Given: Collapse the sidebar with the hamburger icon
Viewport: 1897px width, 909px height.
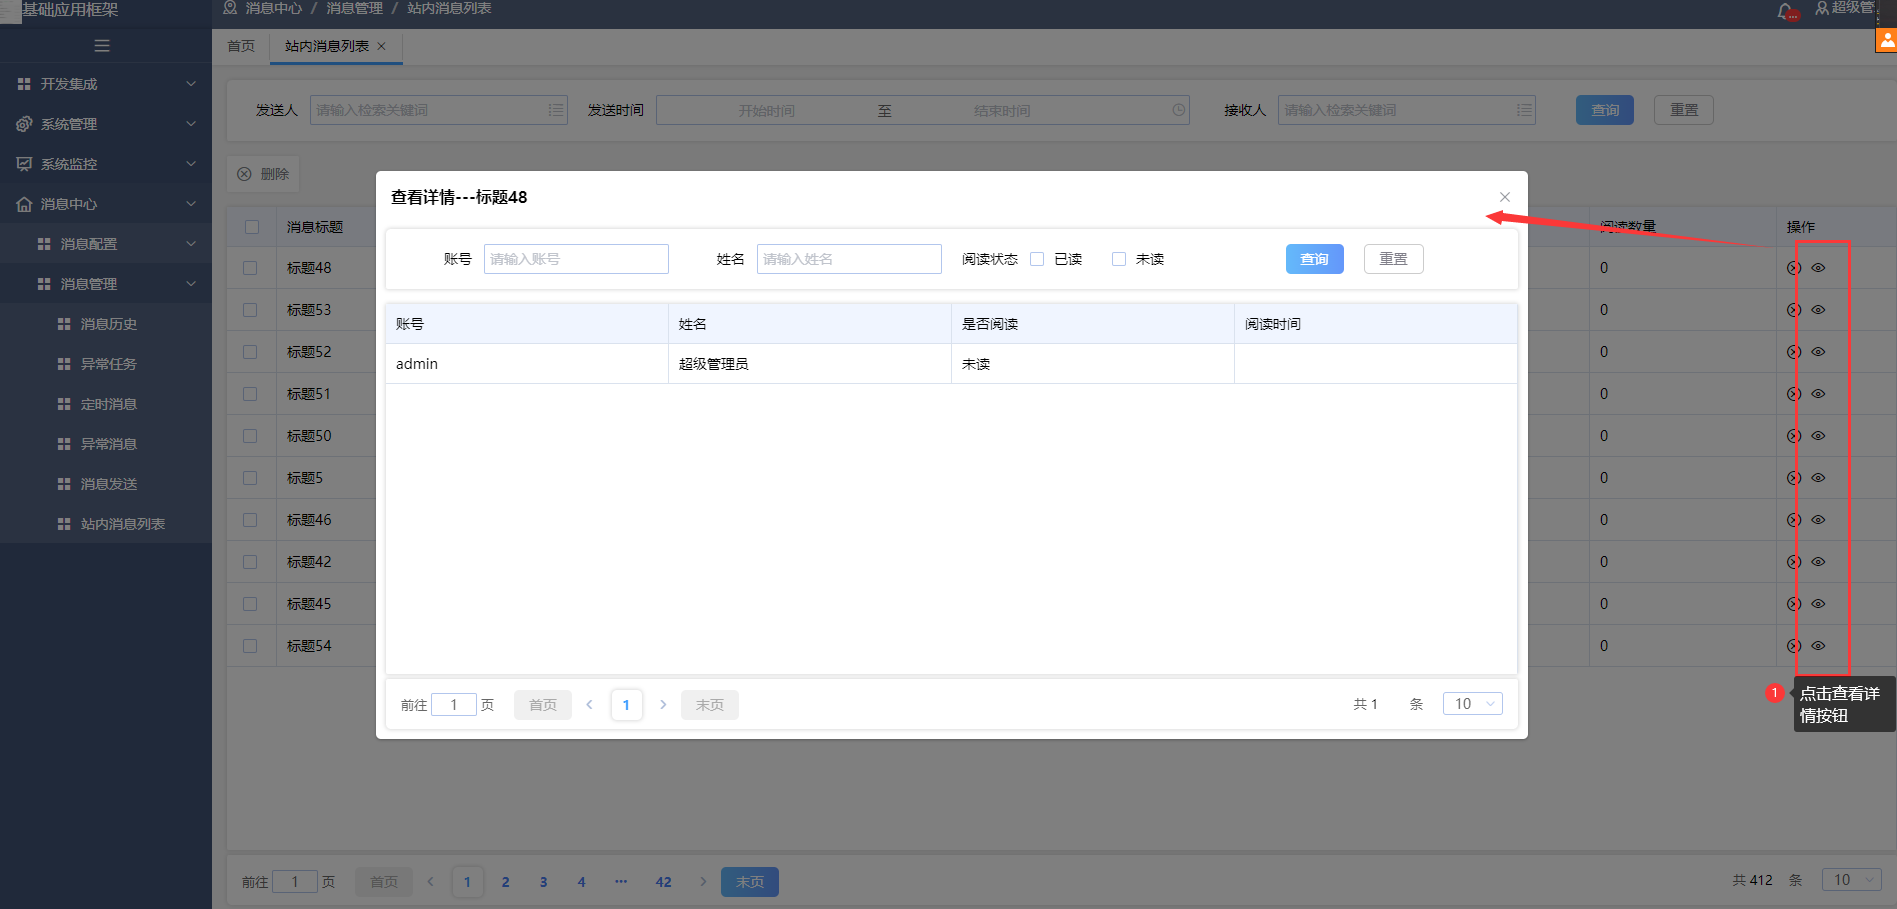Looking at the screenshot, I should click(x=102, y=46).
